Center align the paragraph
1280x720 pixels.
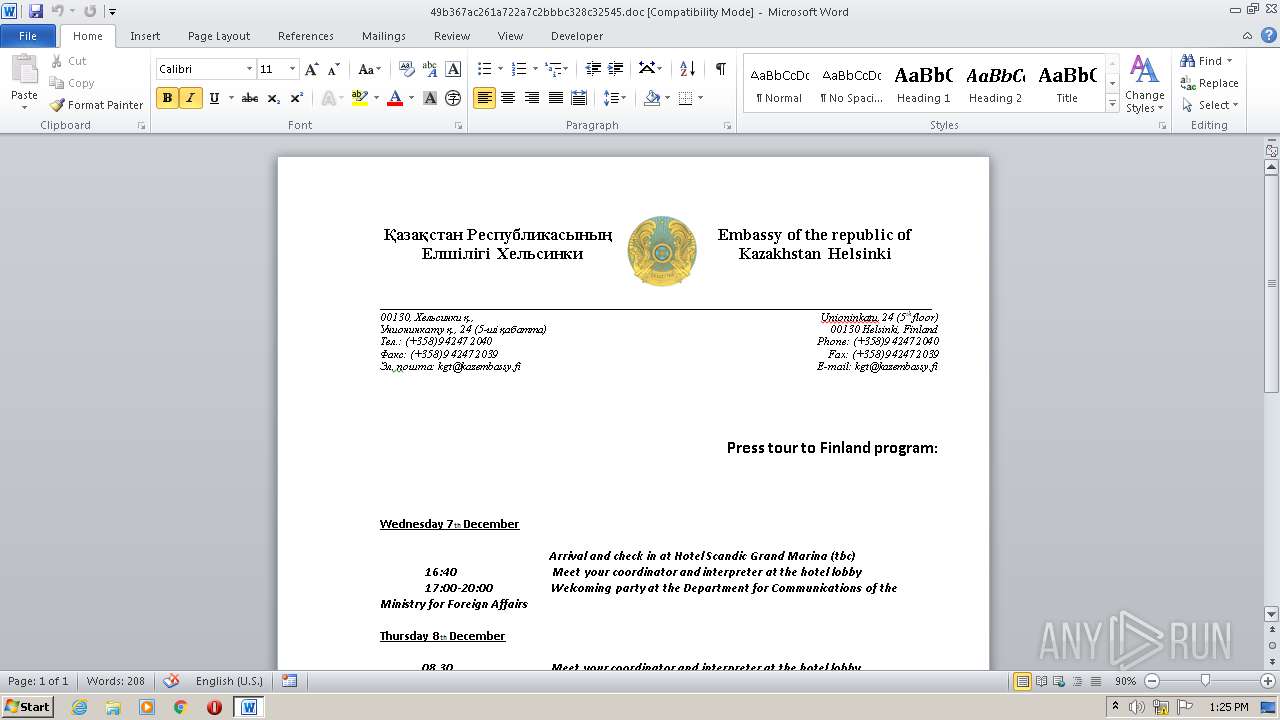508,98
